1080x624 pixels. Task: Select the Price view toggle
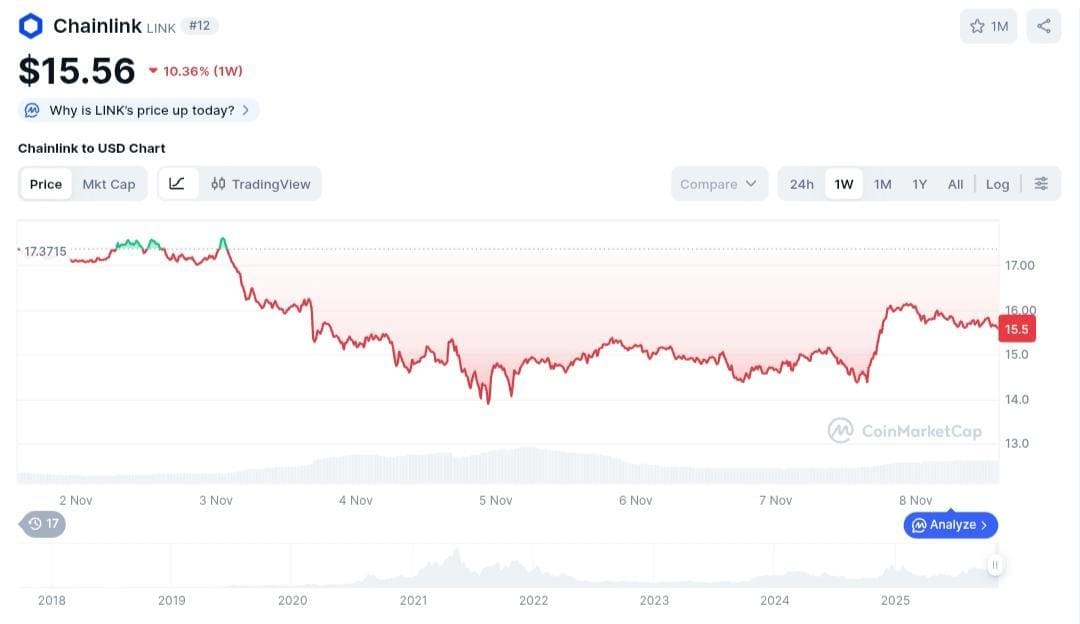tap(46, 184)
